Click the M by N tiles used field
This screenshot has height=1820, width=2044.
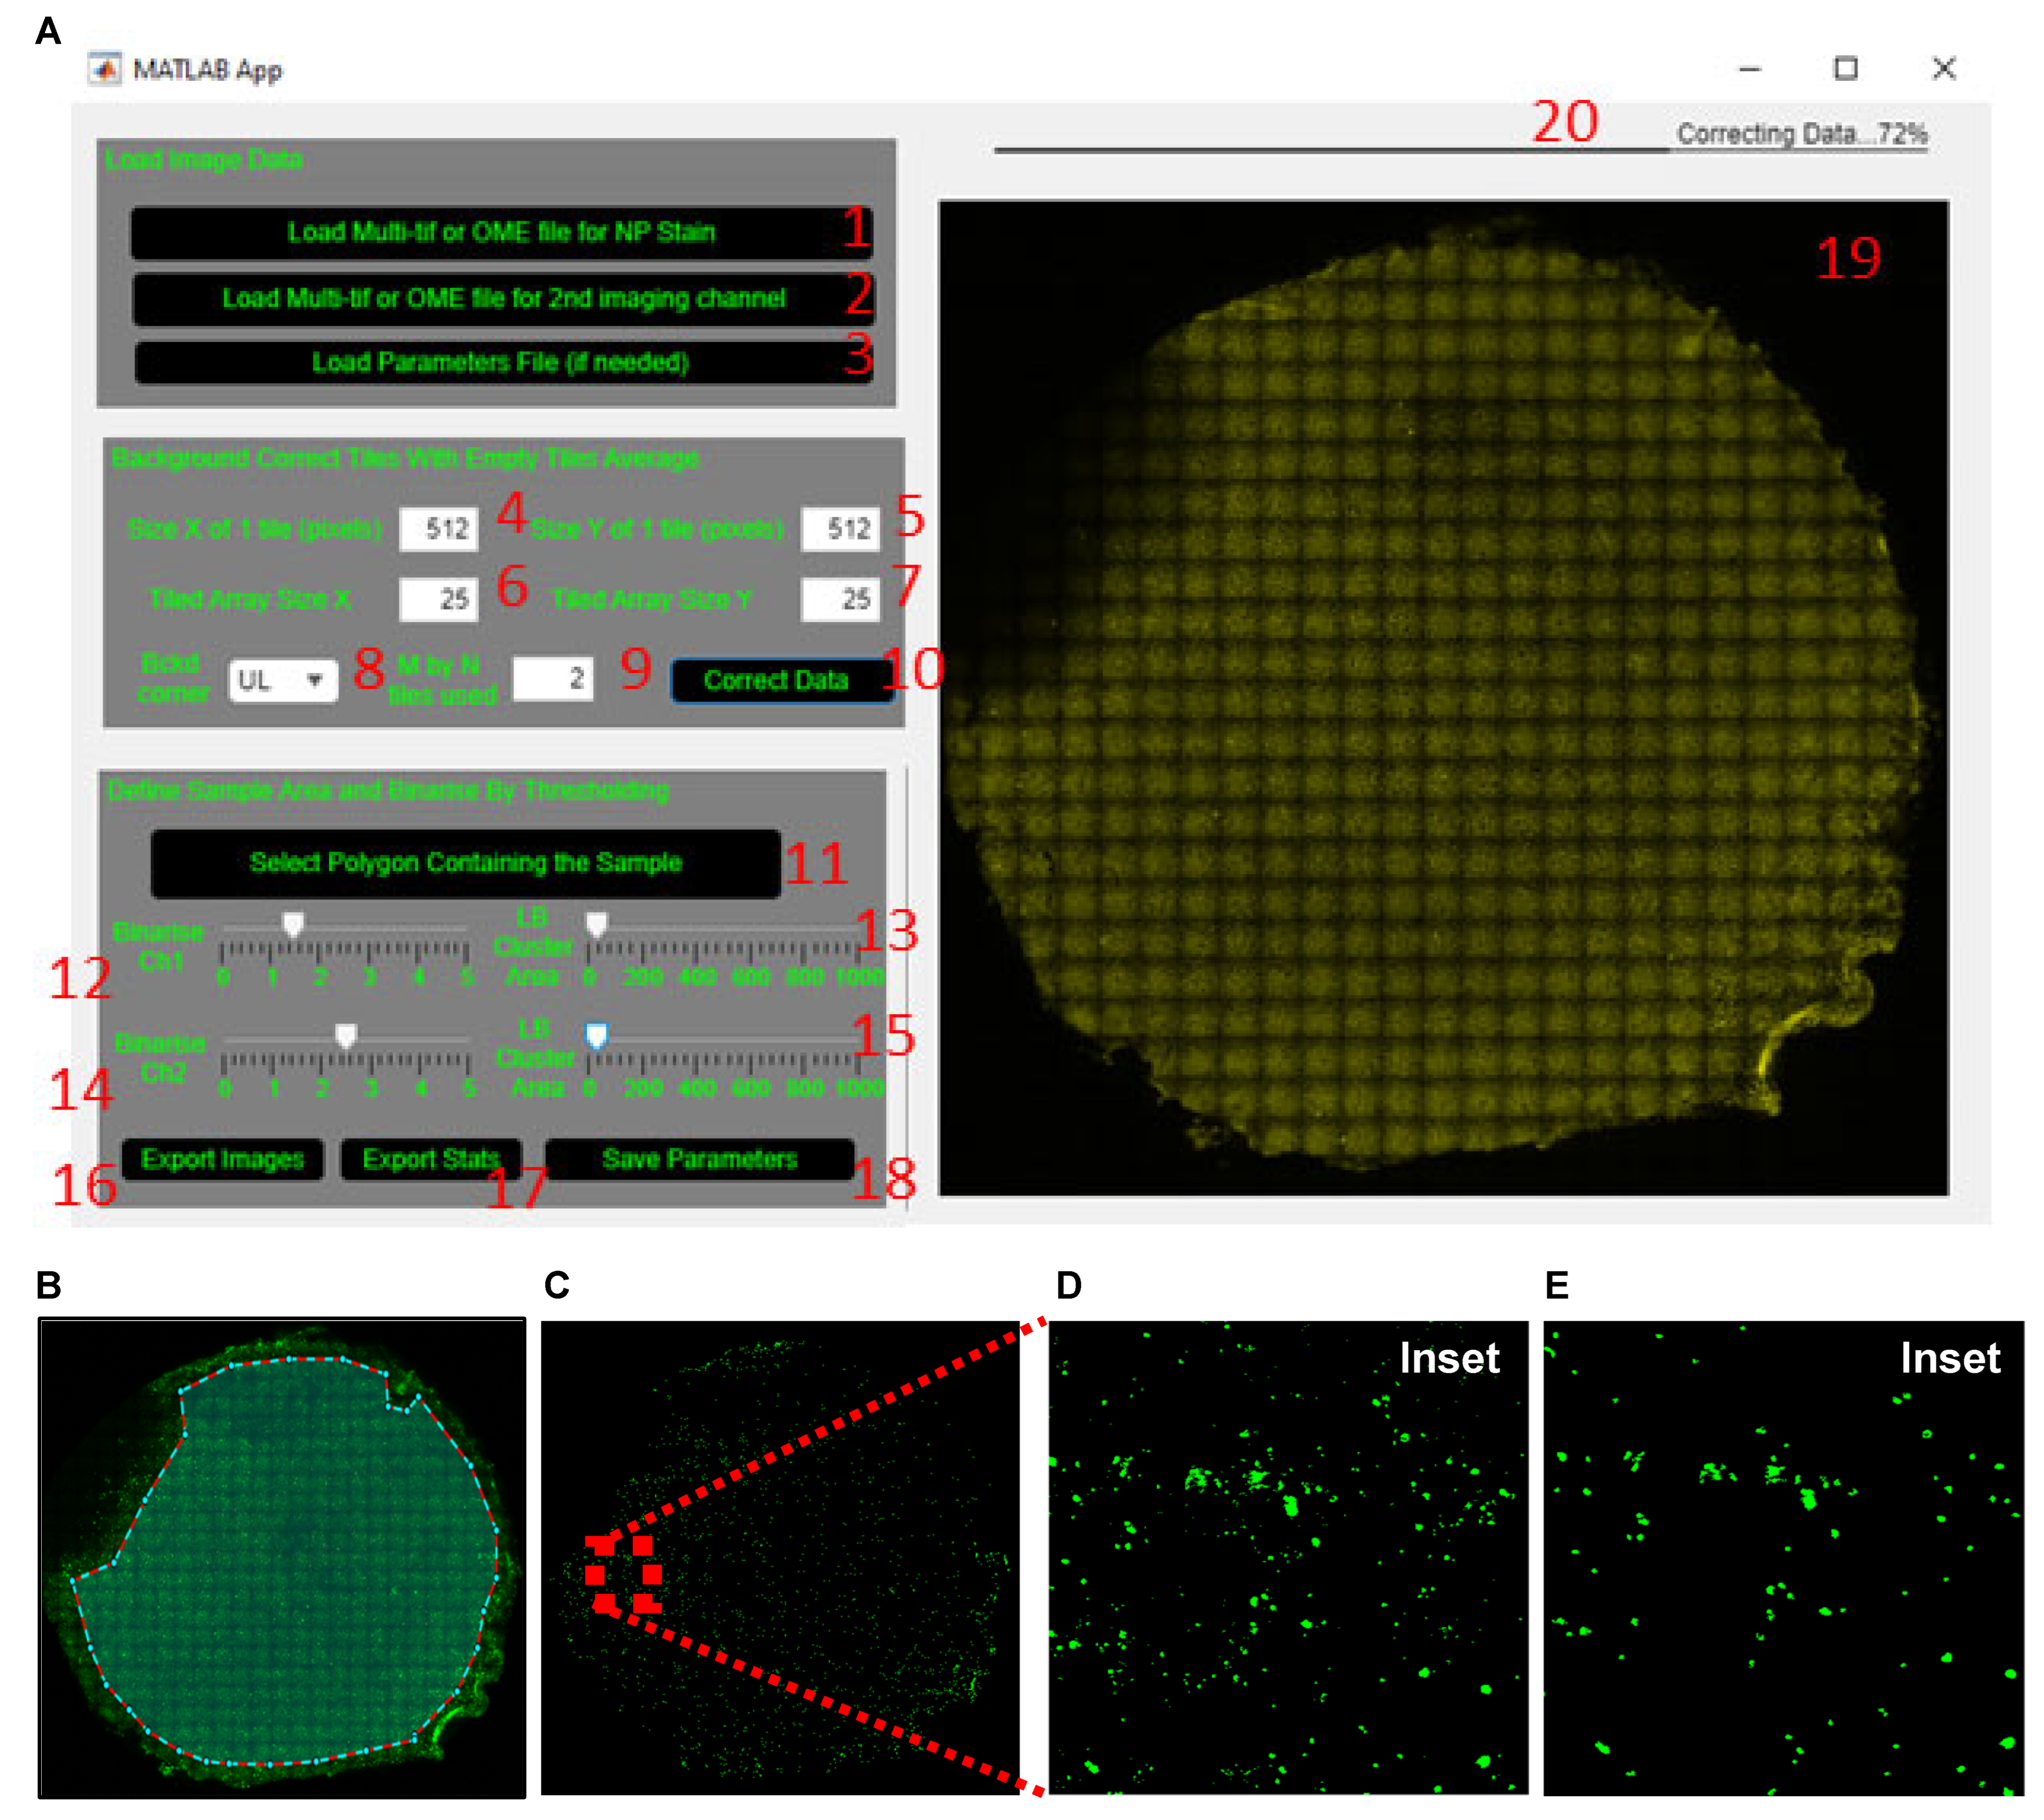click(x=553, y=679)
